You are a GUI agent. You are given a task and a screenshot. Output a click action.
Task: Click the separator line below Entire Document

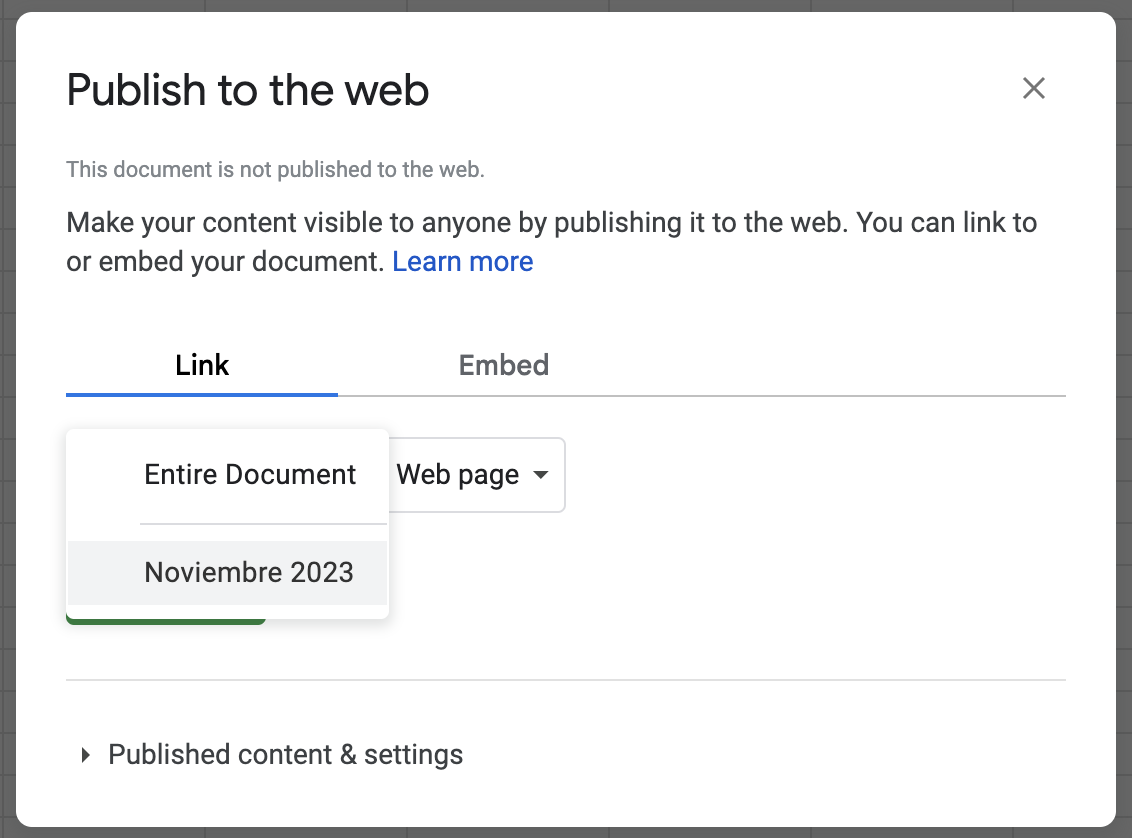pos(262,523)
